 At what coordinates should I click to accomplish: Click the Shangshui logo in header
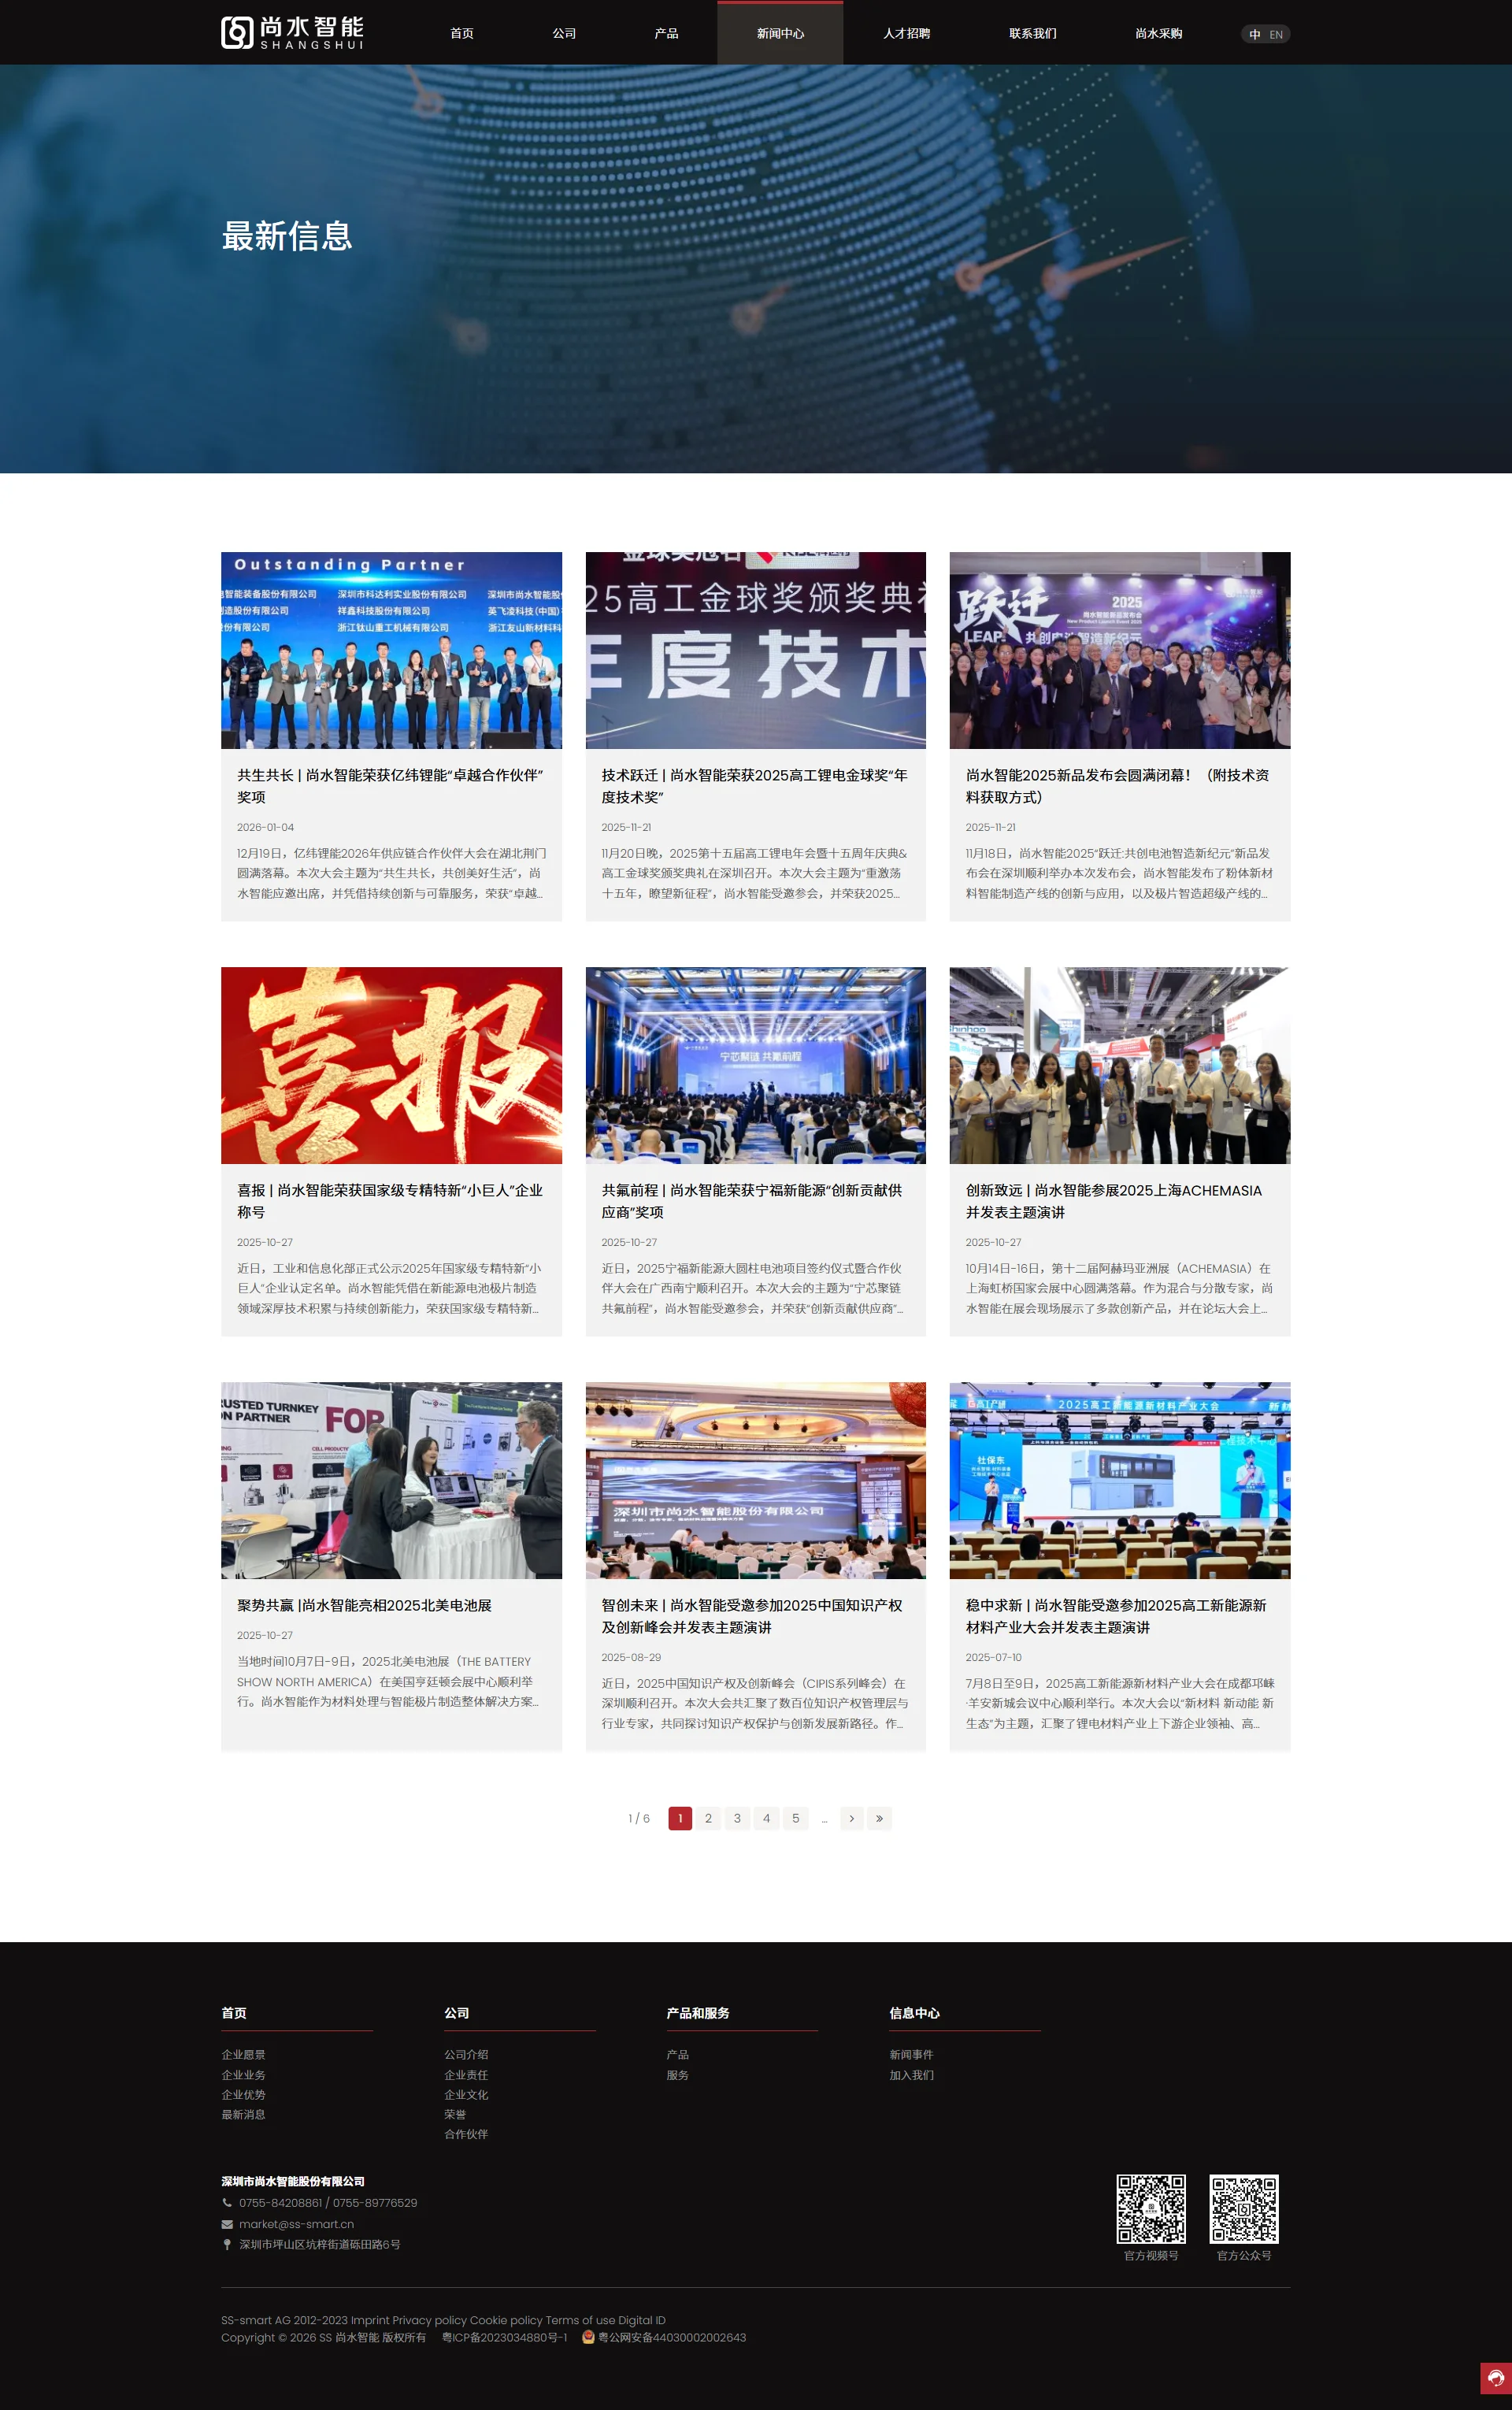tap(291, 32)
